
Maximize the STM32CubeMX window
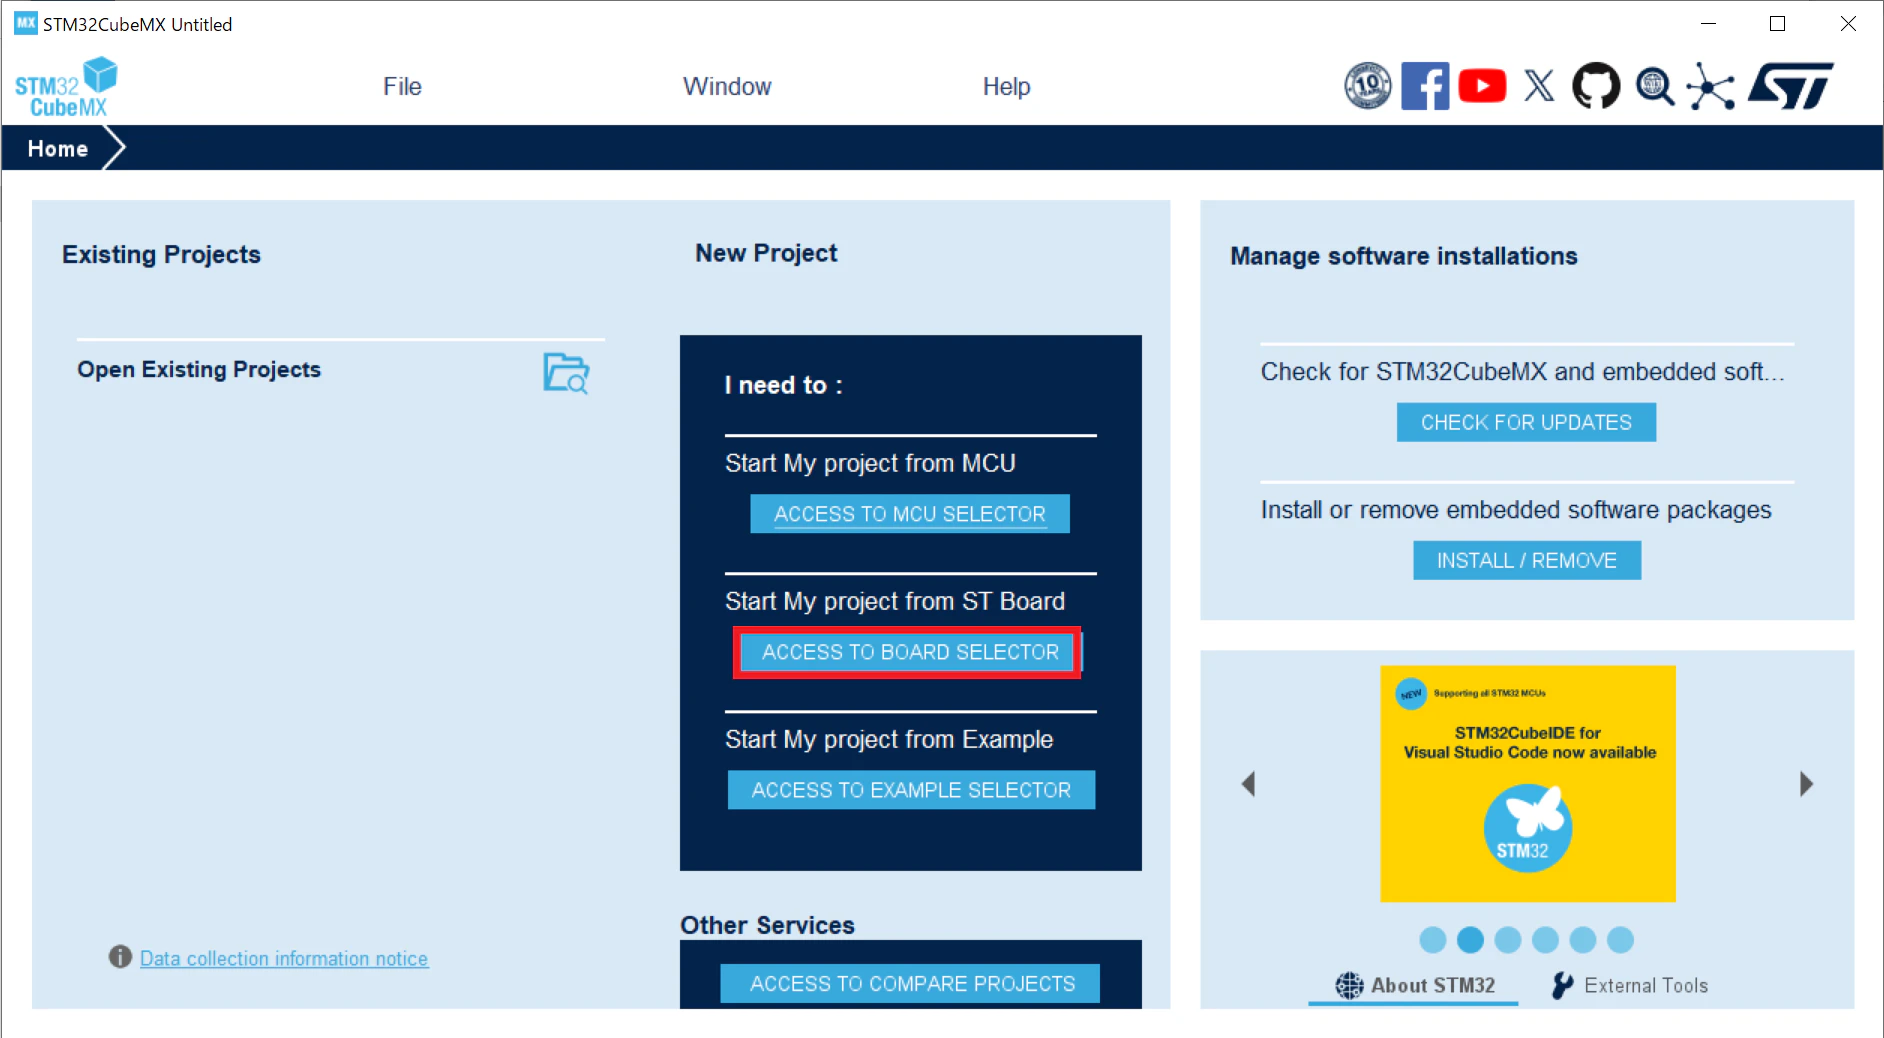click(x=1777, y=24)
